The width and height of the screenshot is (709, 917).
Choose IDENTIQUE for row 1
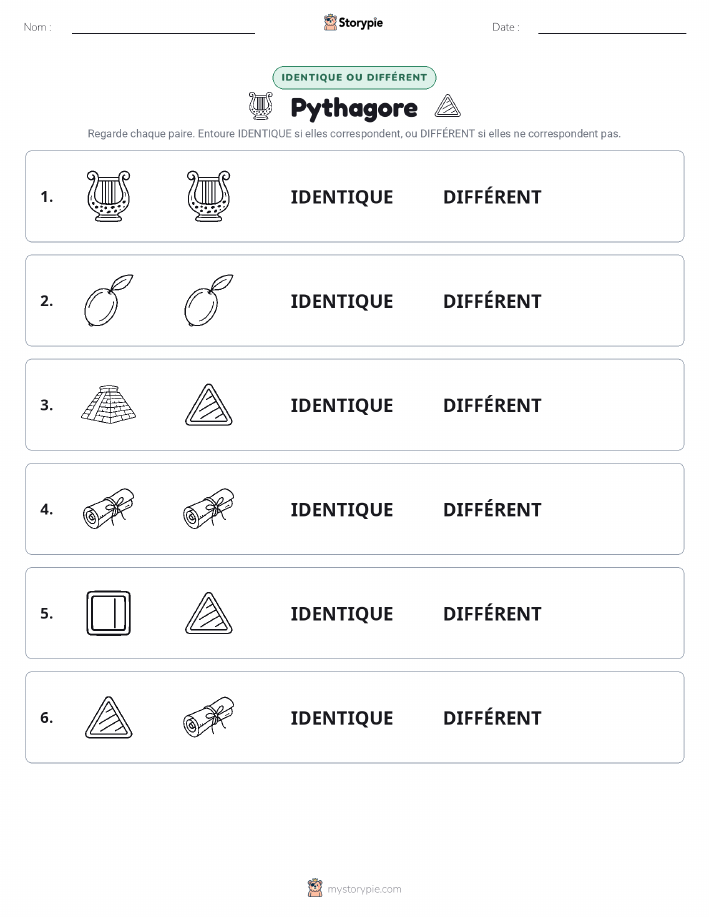pyautogui.click(x=342, y=197)
